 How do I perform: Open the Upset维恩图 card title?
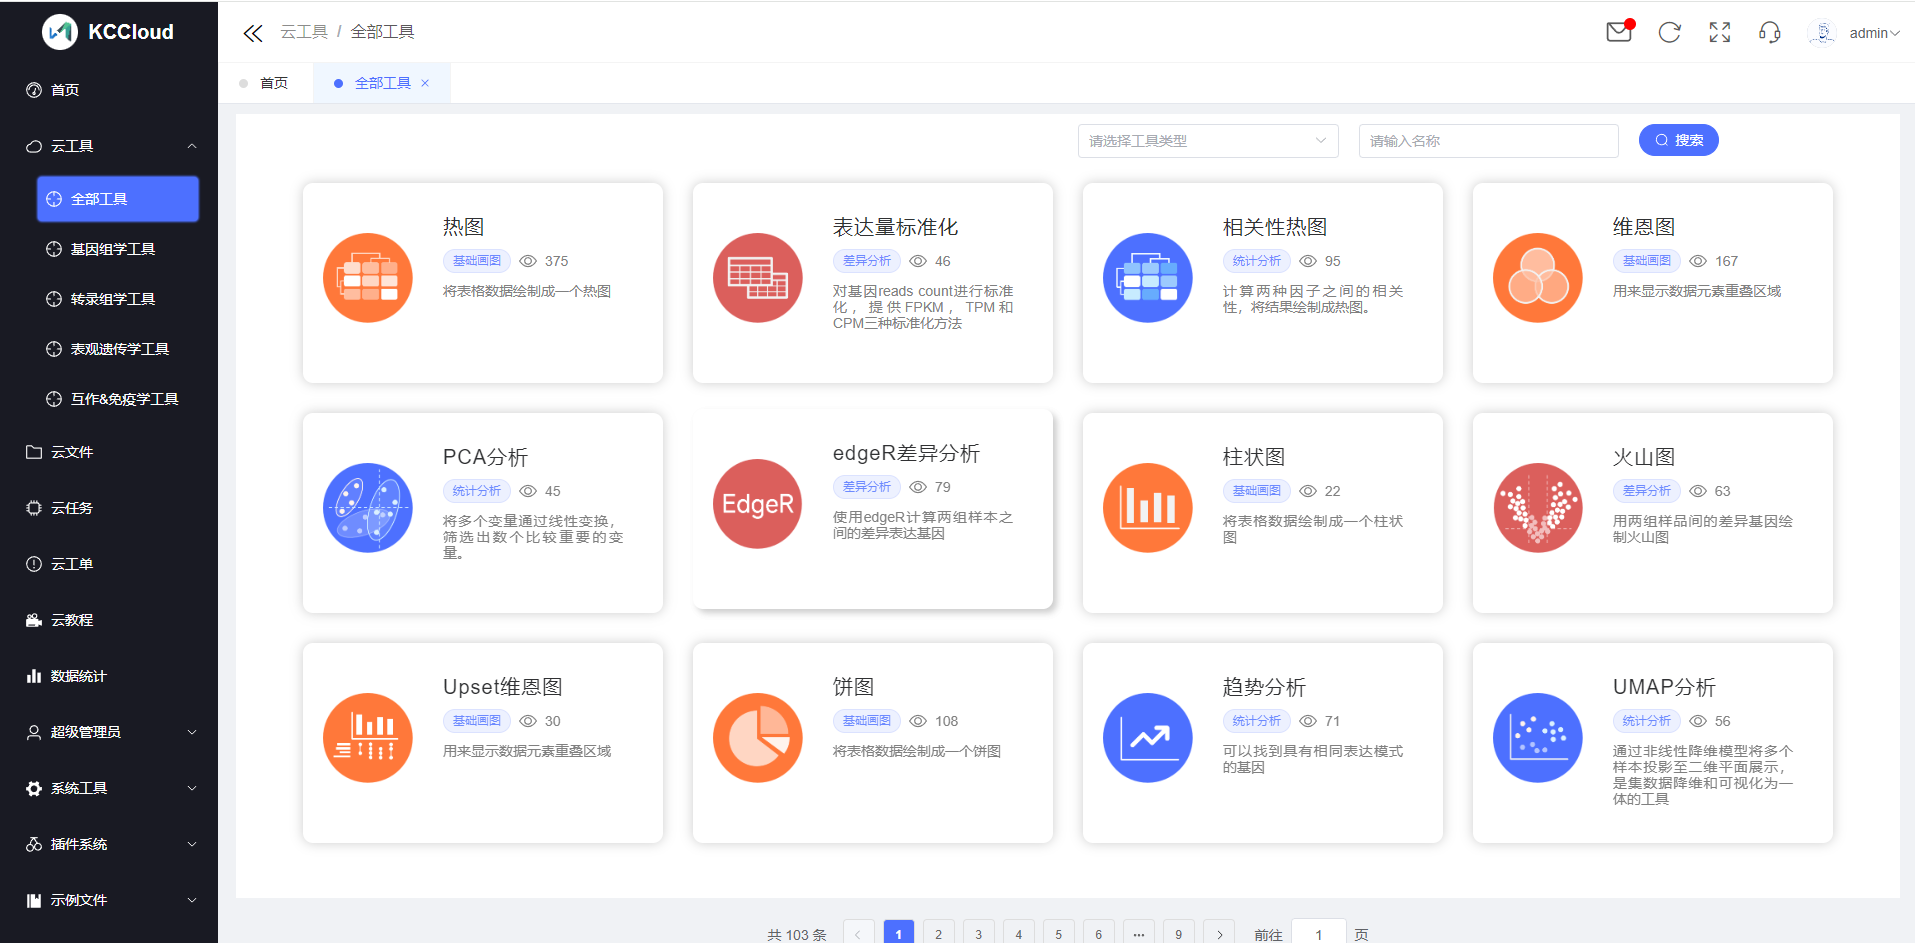[x=502, y=687]
